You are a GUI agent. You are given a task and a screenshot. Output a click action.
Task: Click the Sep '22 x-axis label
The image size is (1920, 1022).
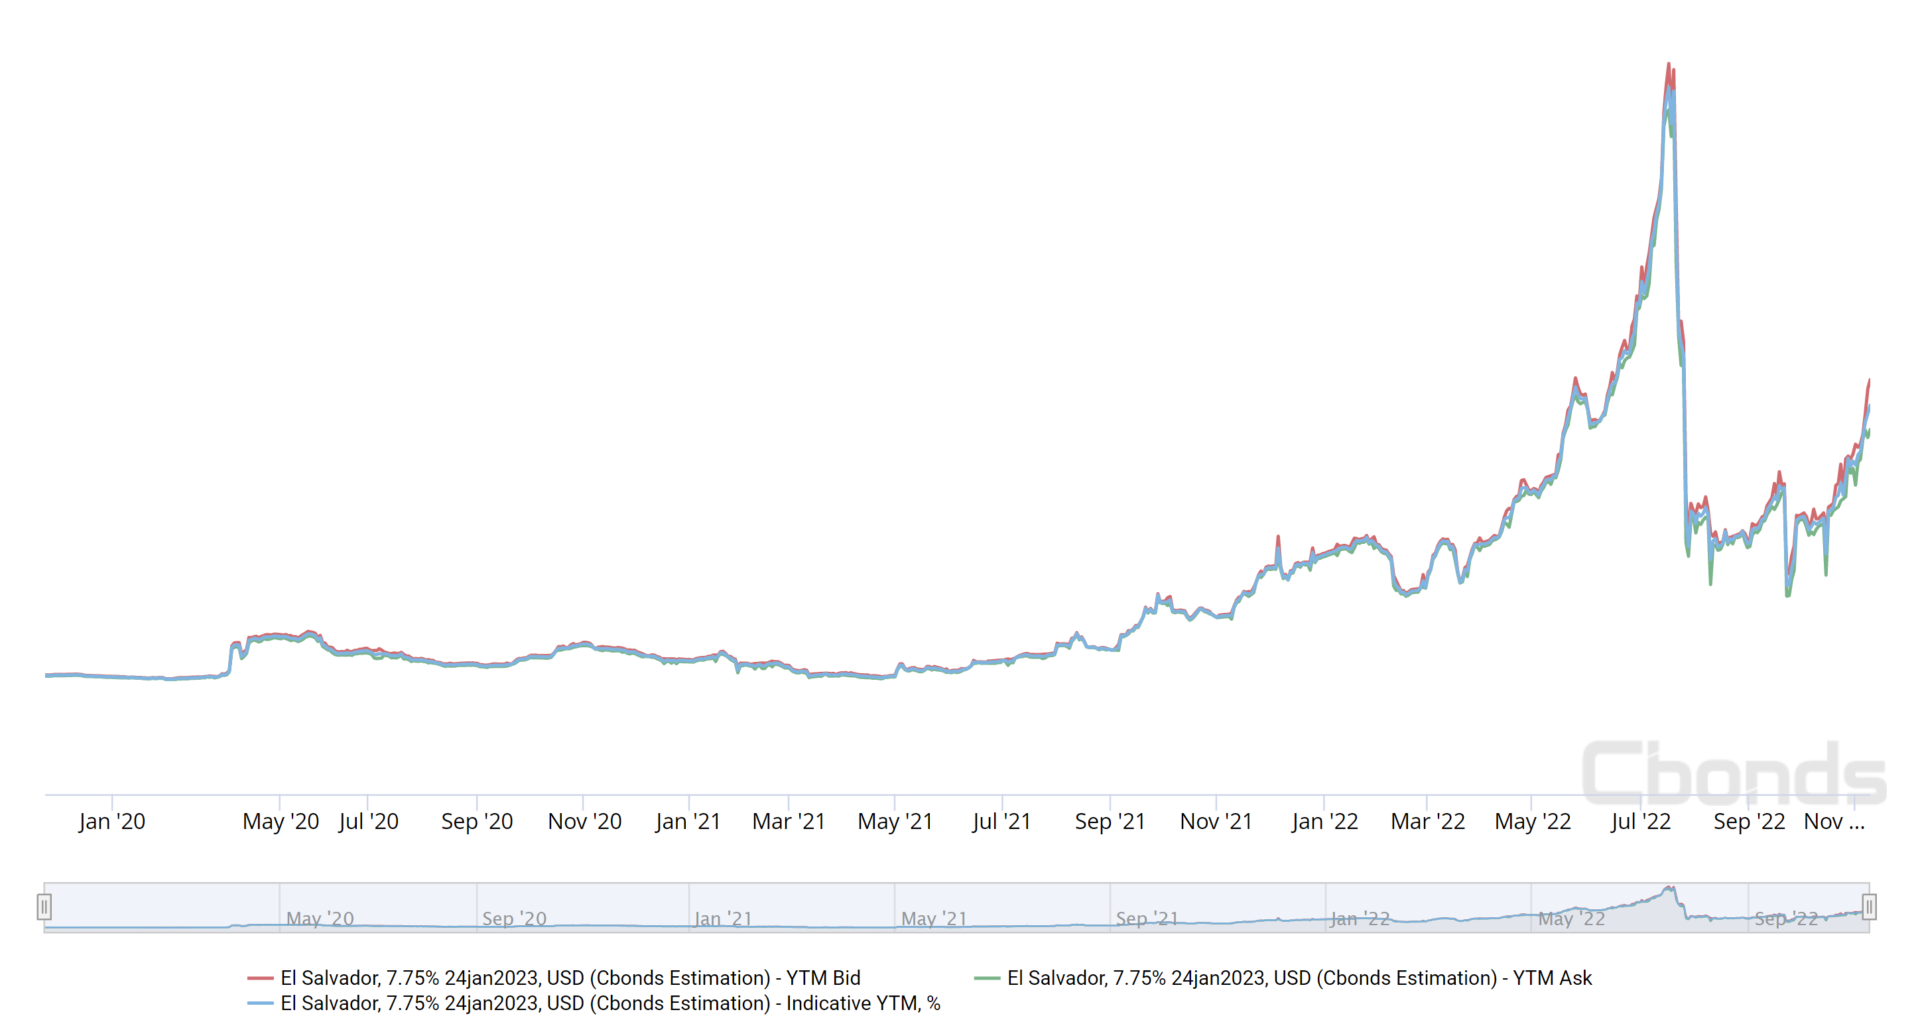click(1749, 822)
